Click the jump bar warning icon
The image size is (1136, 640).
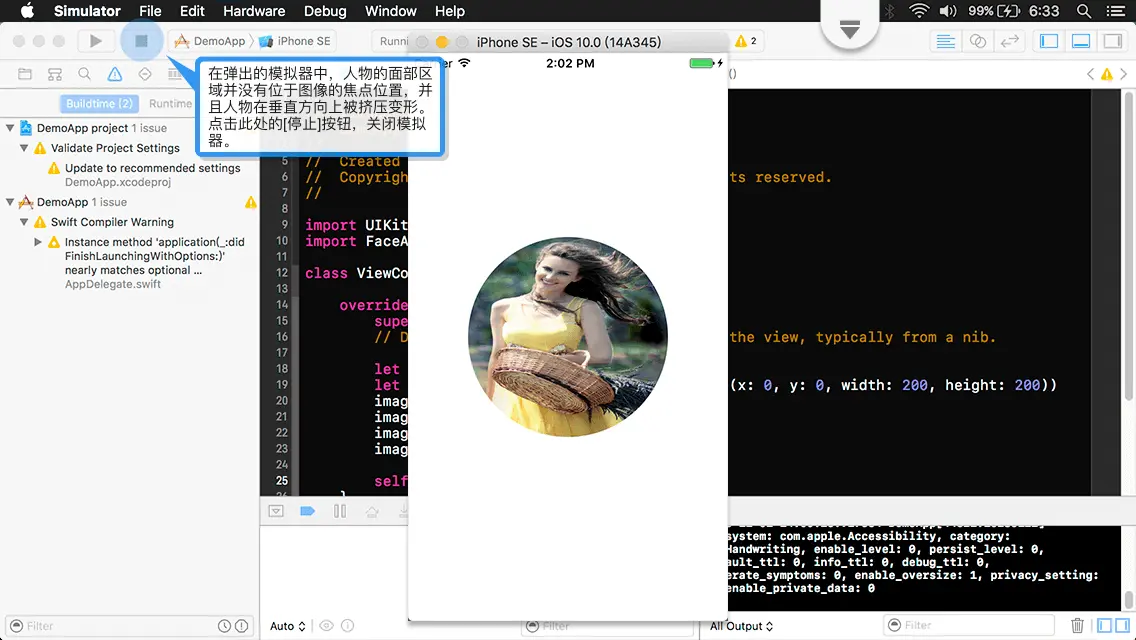[1106, 74]
